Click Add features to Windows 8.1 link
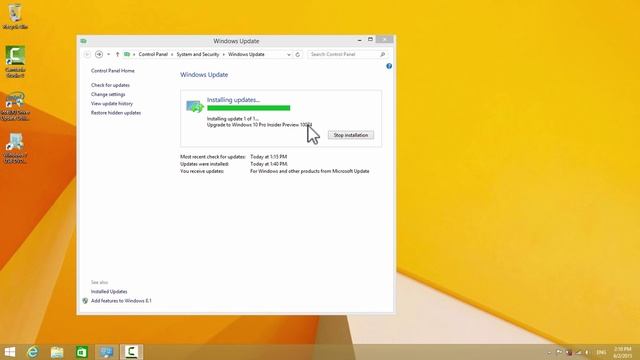Viewport: 640px width, 360px height. click(121, 301)
